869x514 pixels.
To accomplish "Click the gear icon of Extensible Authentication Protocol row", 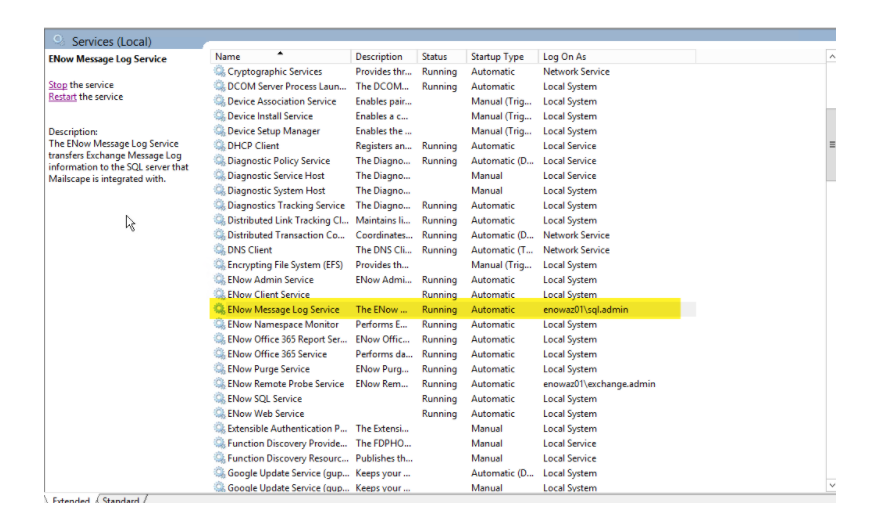I will pos(219,428).
